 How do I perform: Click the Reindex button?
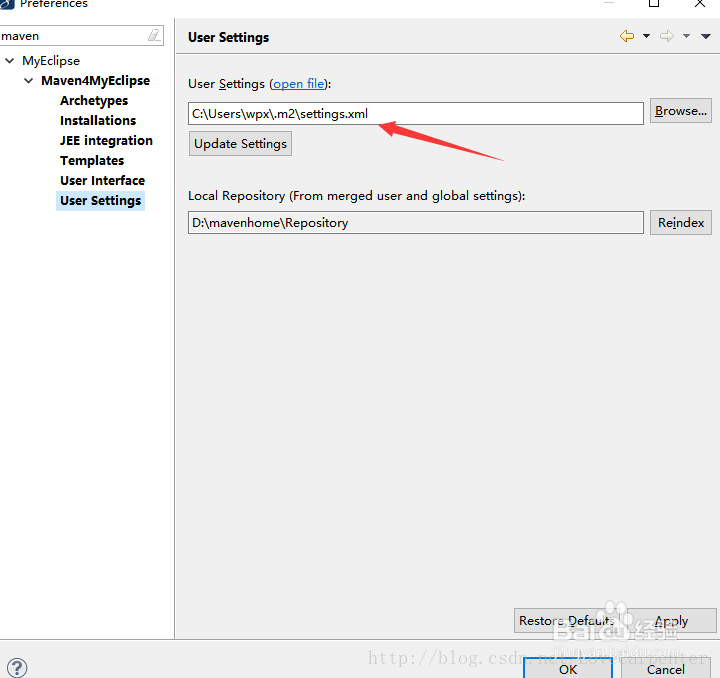[681, 223]
